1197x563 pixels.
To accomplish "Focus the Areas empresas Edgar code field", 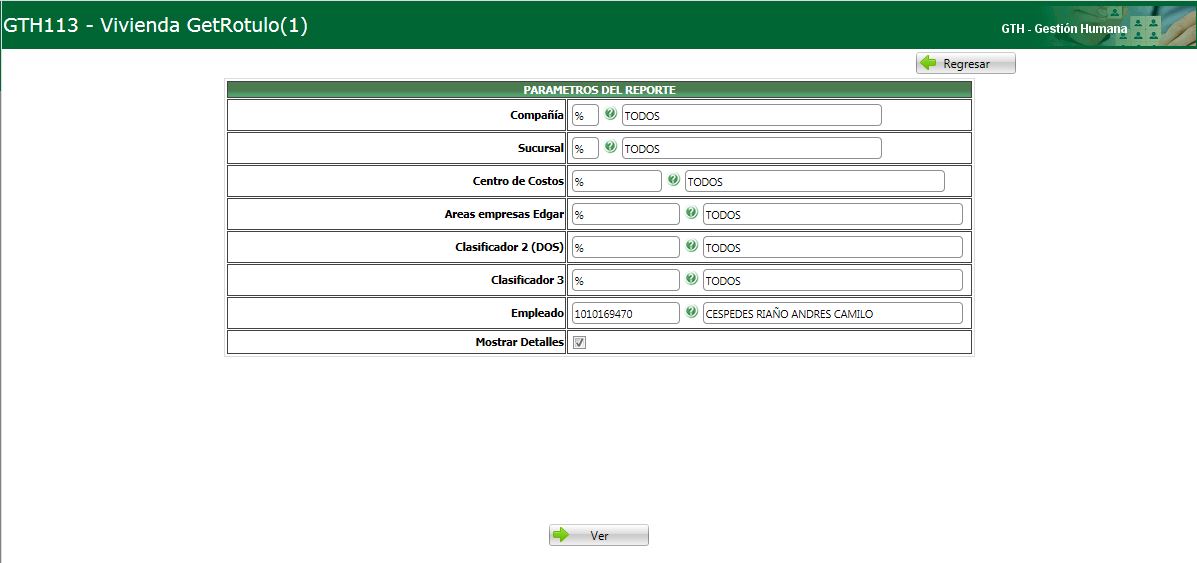I will point(626,214).
